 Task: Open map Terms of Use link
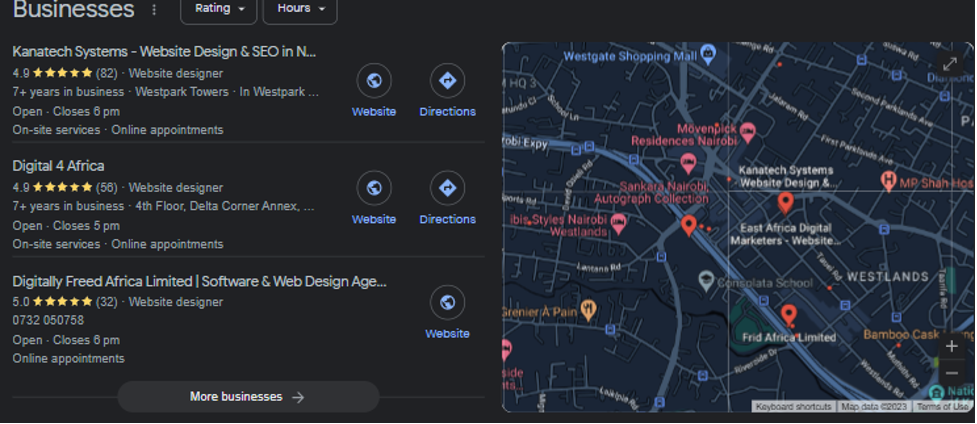click(x=942, y=407)
